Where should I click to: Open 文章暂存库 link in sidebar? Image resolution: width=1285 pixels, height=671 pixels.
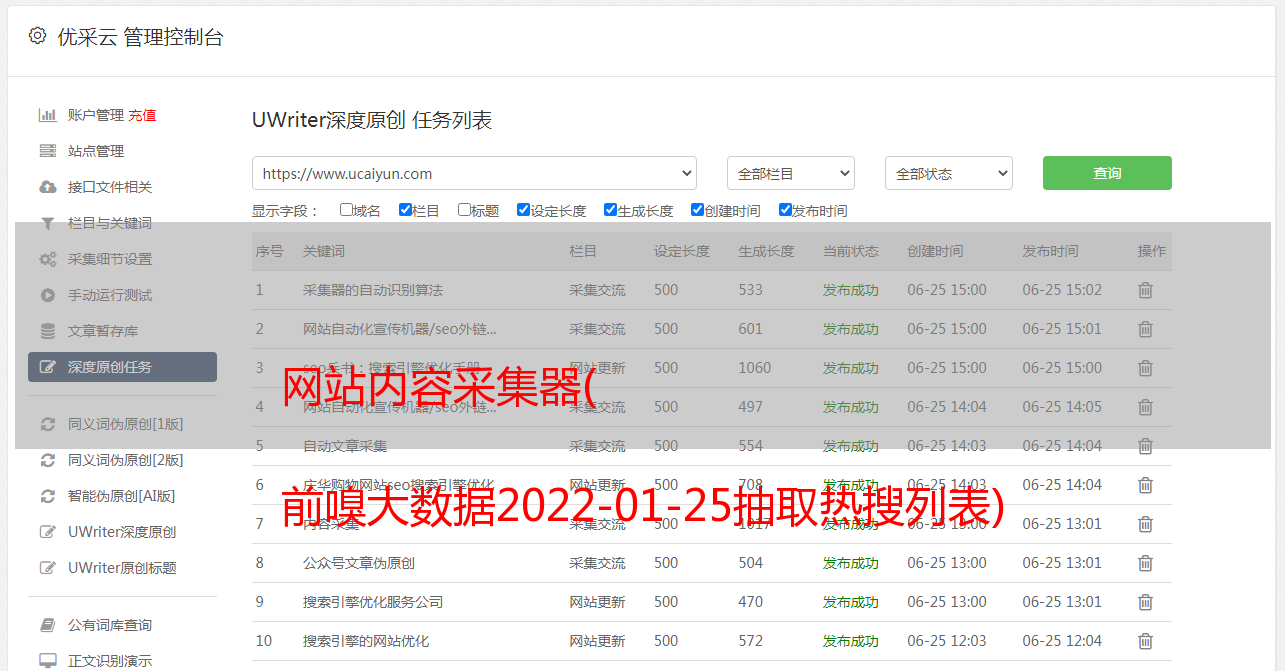click(103, 331)
